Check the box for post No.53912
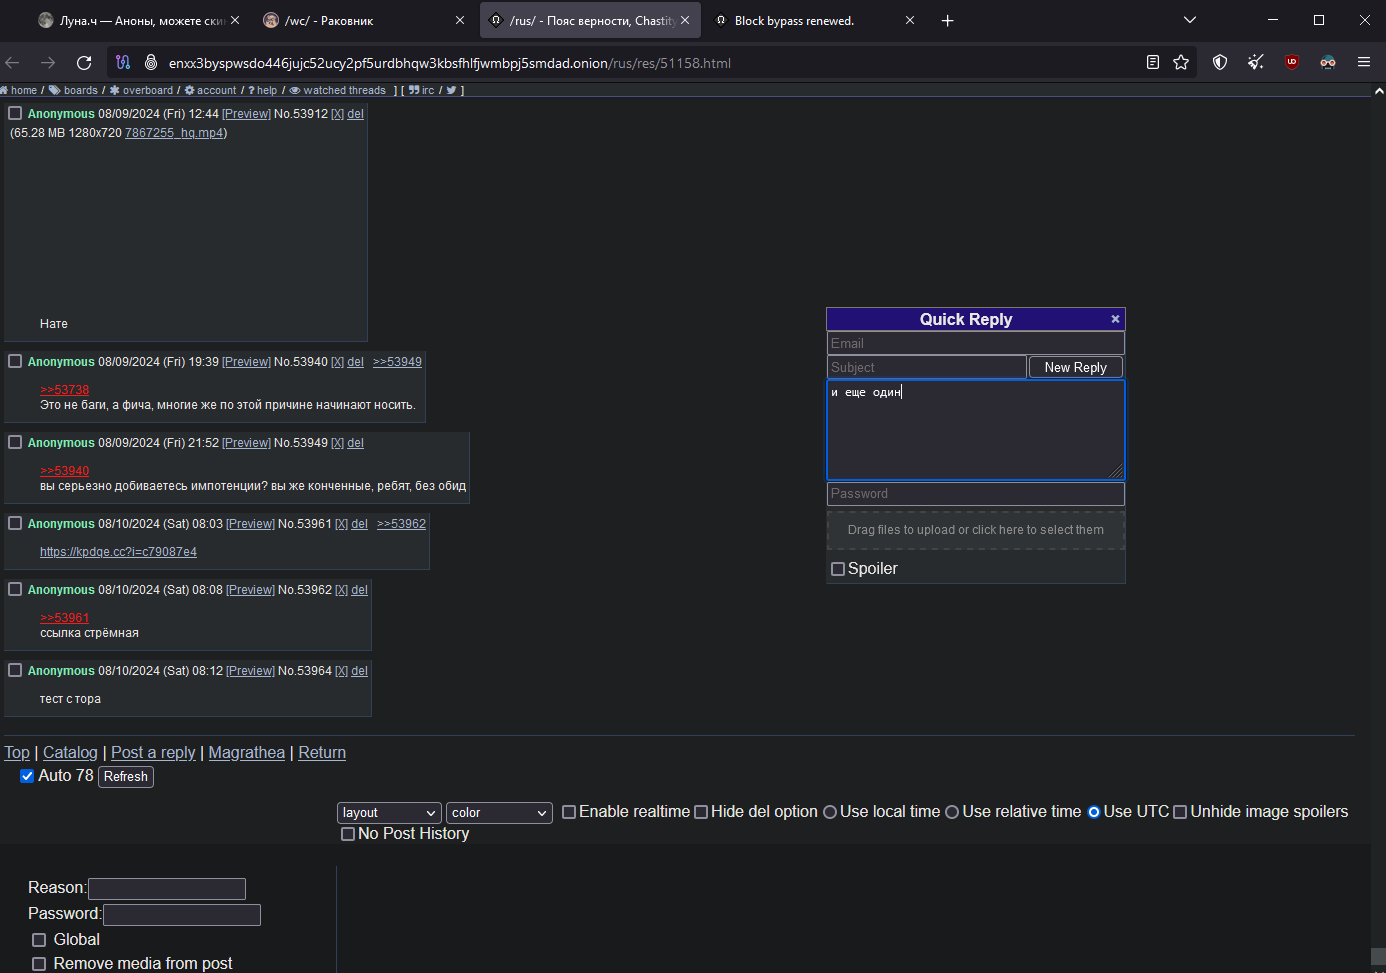 [x=15, y=113]
